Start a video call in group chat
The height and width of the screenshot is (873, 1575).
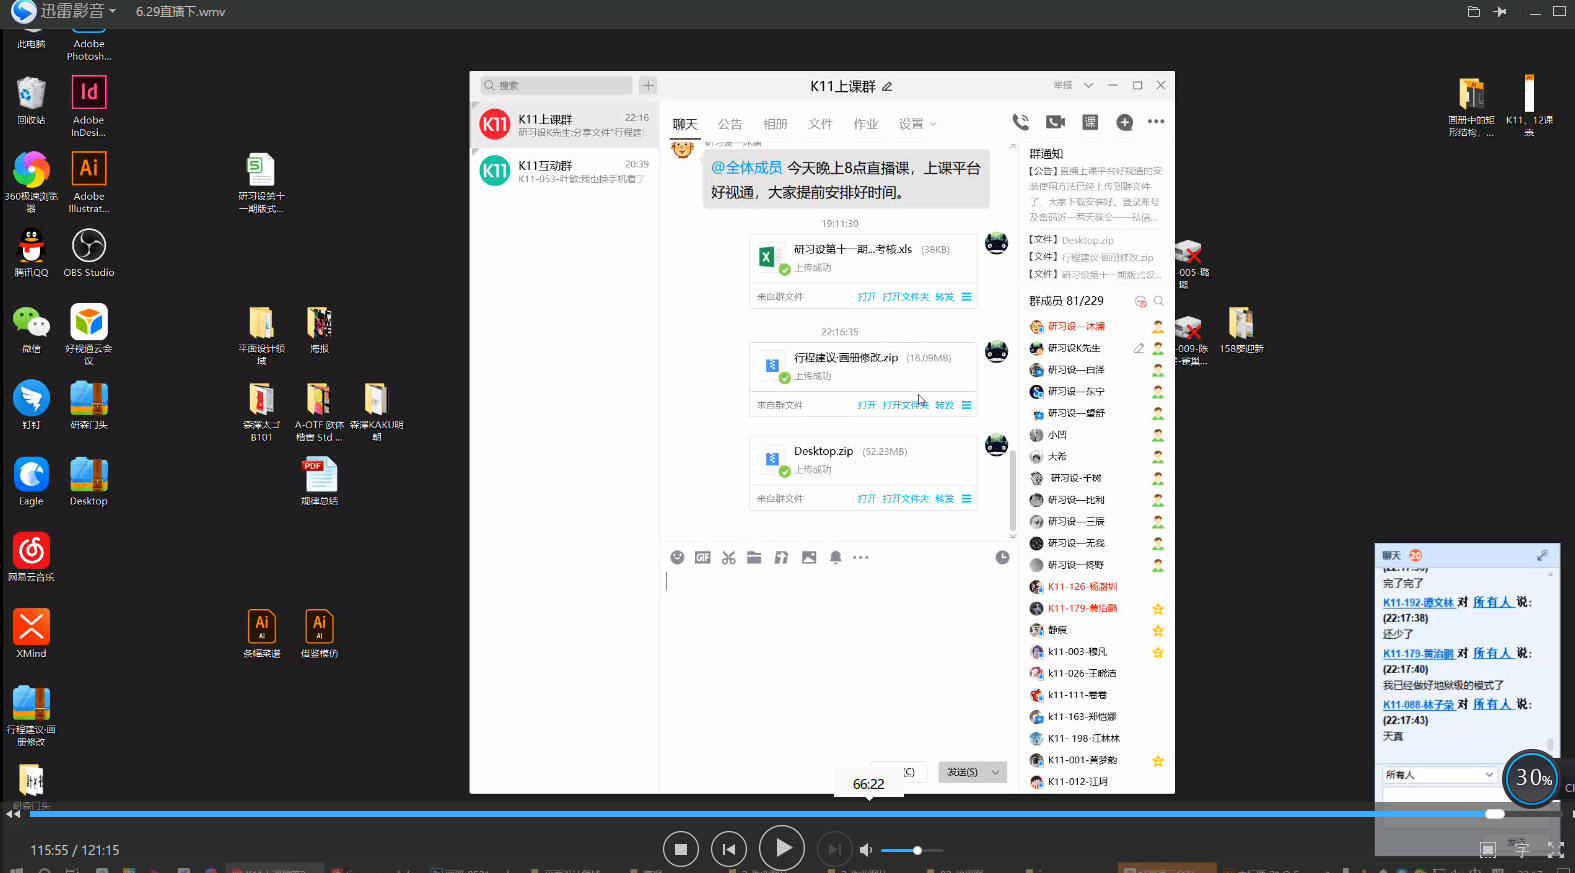point(1055,122)
